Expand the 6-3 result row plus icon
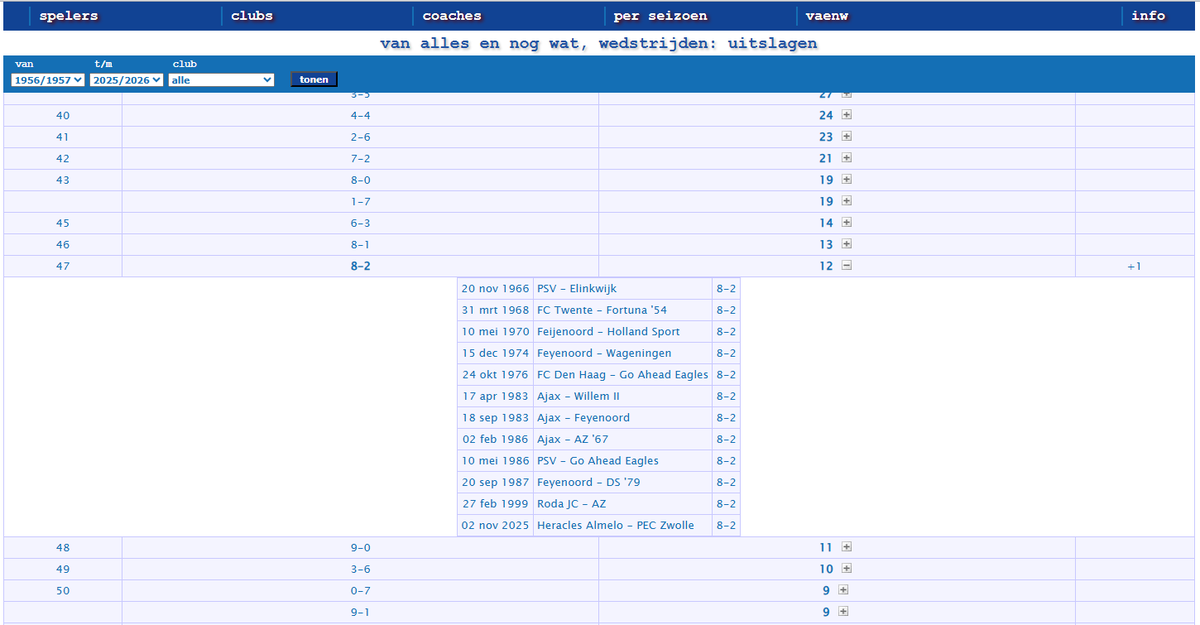This screenshot has width=1200, height=625. coord(846,223)
